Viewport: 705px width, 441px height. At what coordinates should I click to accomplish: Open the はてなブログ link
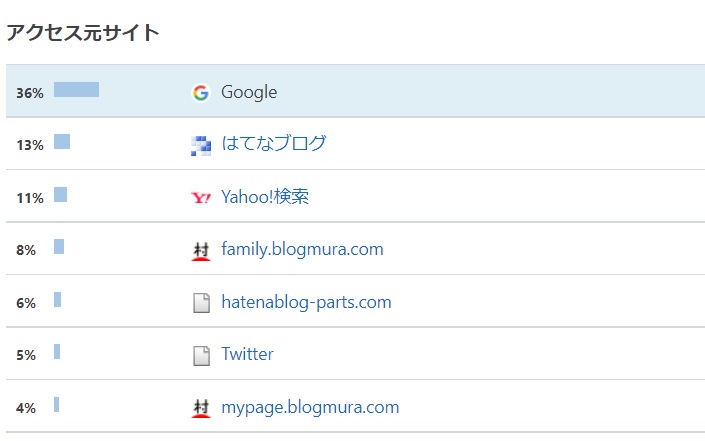click(274, 143)
